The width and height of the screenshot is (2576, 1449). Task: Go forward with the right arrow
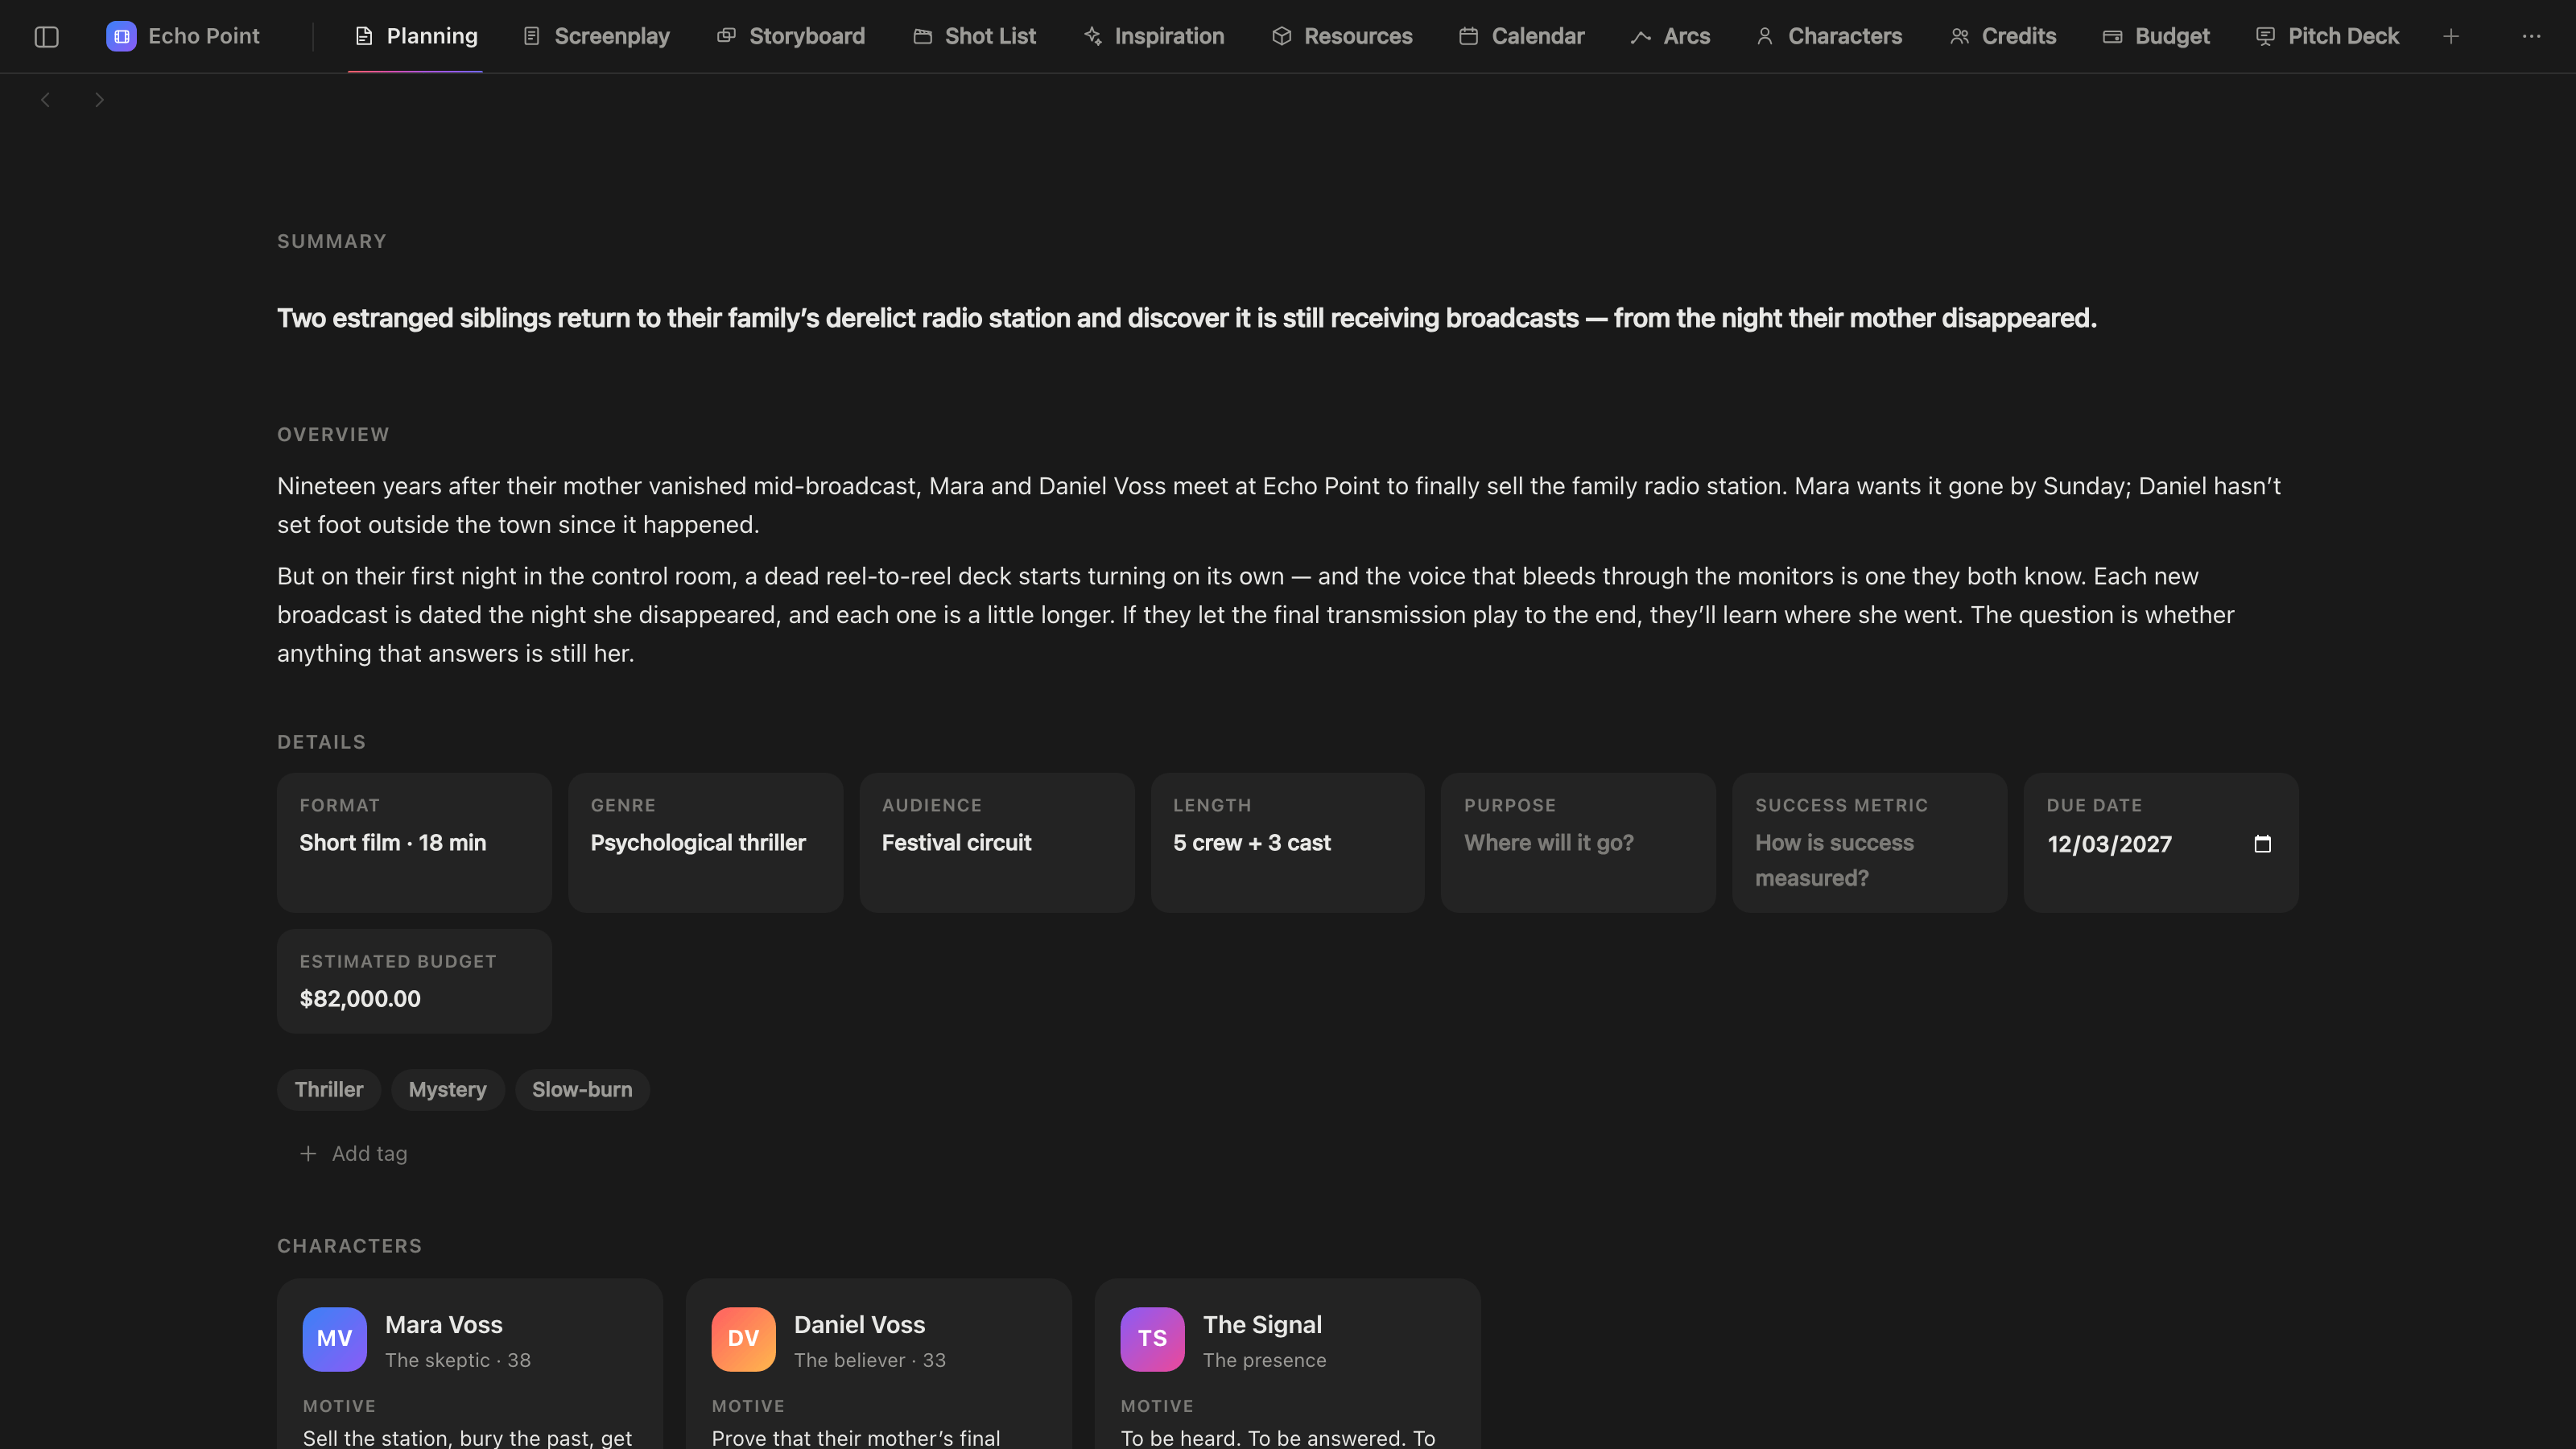99,99
